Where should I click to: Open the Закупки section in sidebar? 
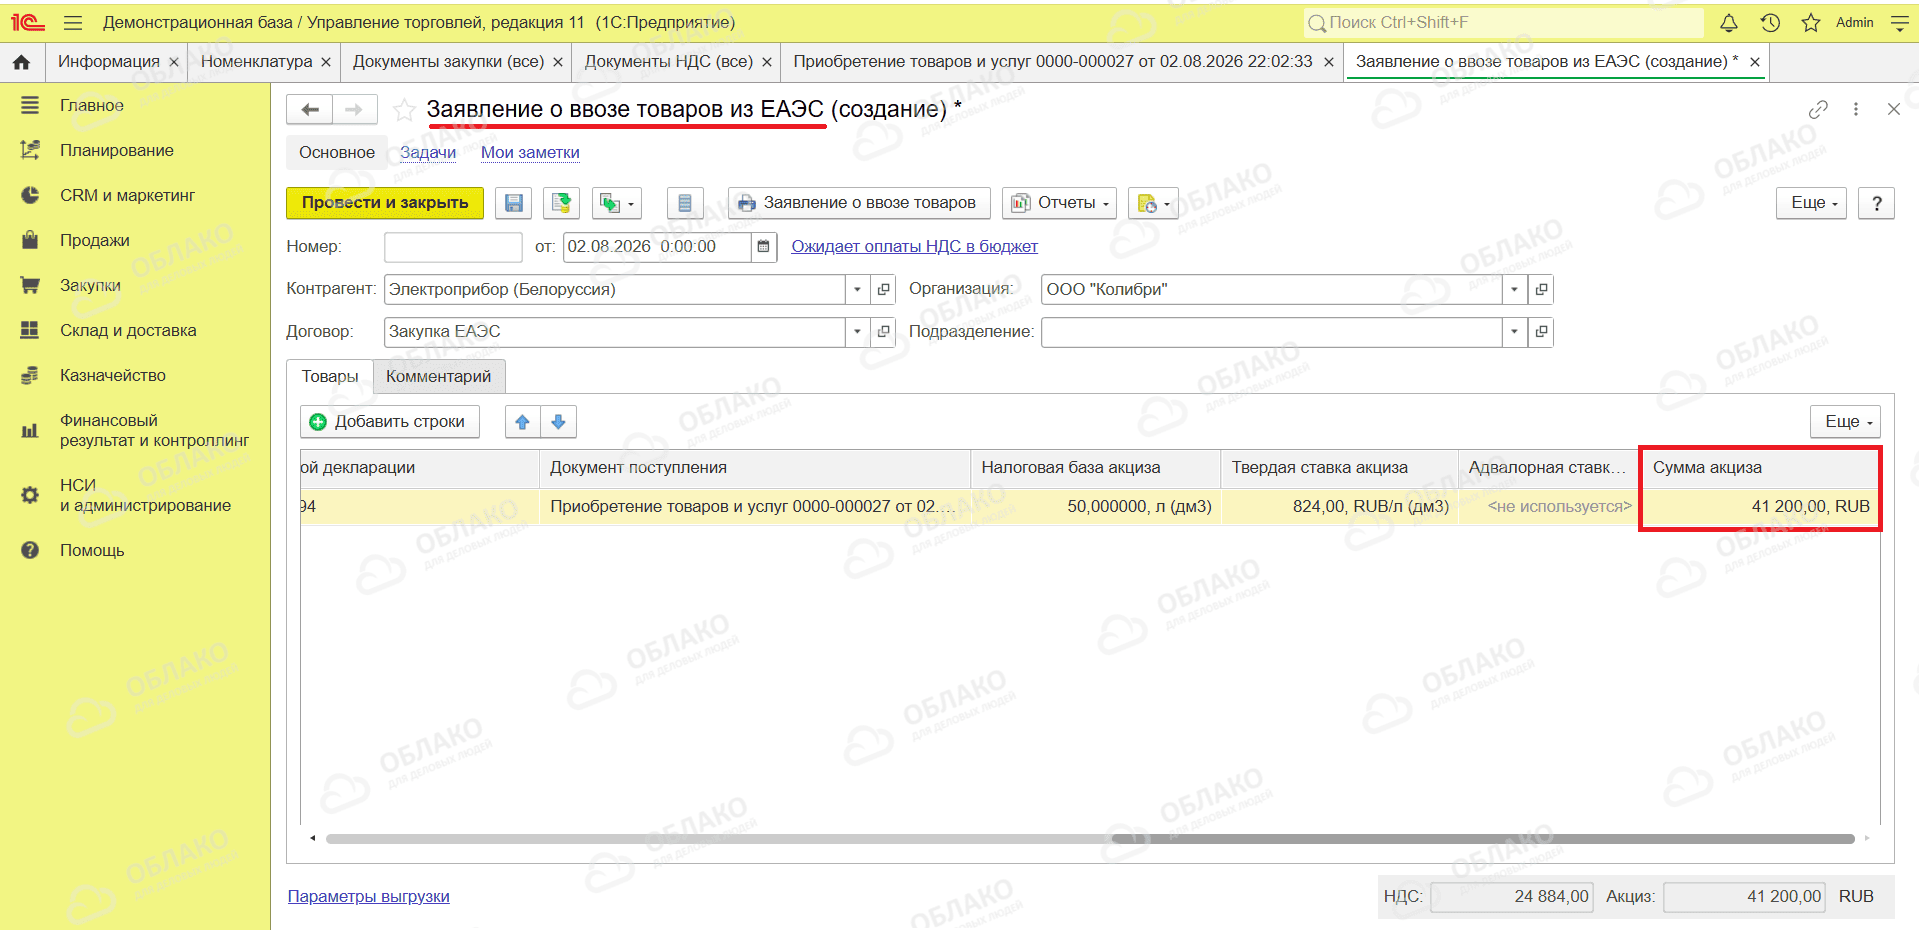(x=90, y=286)
